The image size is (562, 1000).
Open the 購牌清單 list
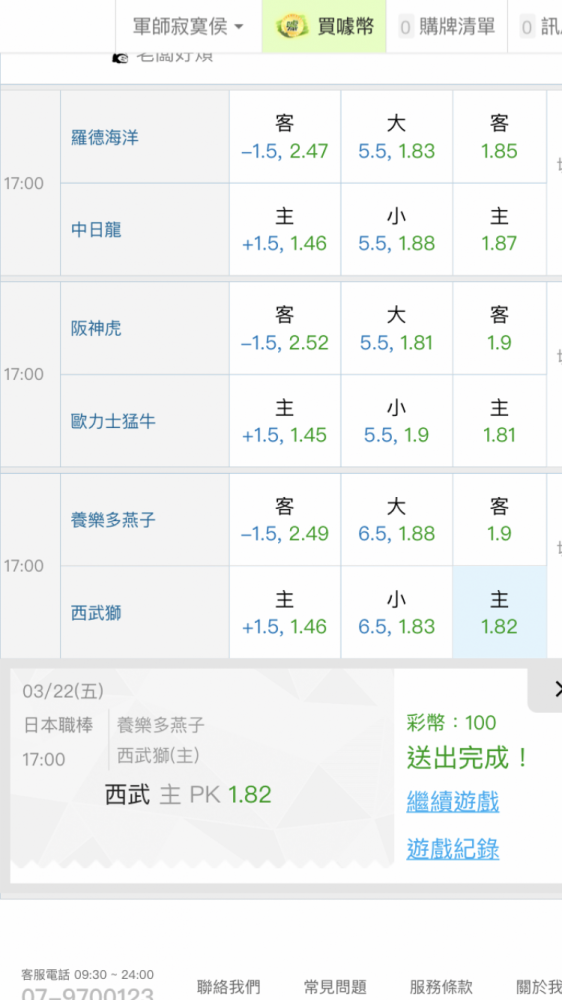tap(447, 27)
